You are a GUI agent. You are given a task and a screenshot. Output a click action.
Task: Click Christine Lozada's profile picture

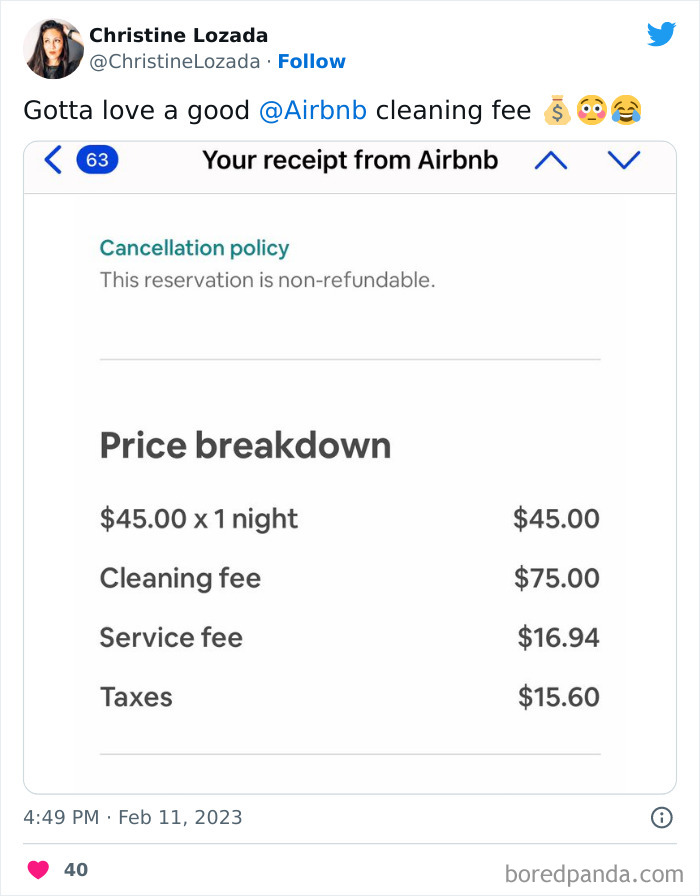pos(53,47)
